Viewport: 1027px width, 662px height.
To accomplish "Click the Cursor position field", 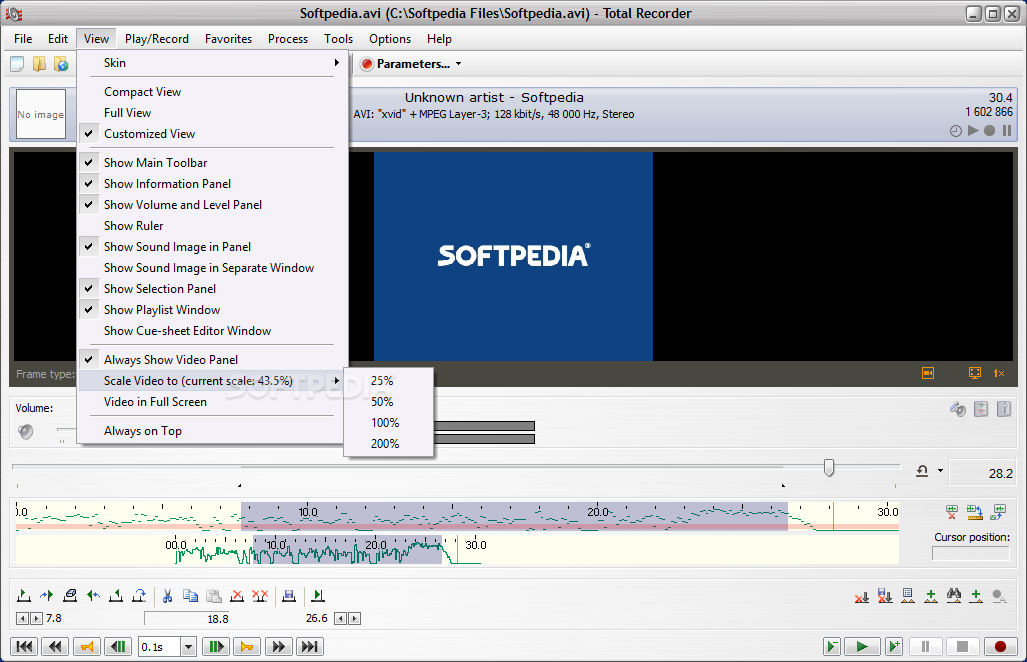I will point(971,553).
